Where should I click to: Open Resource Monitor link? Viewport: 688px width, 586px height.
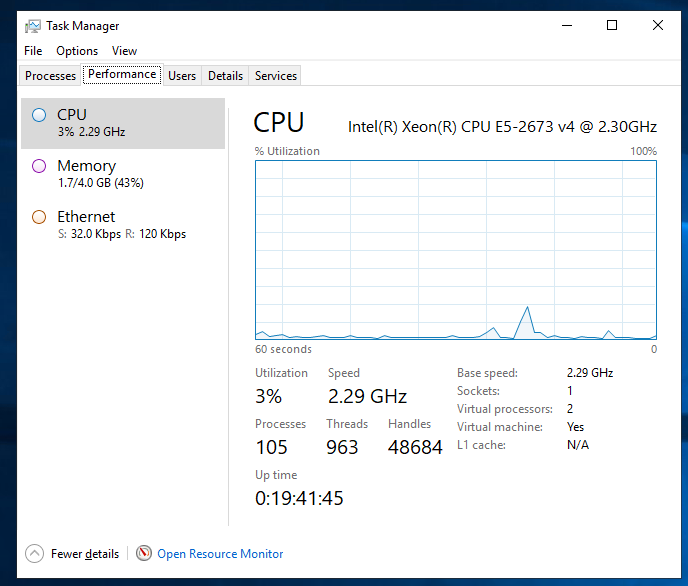(220, 554)
